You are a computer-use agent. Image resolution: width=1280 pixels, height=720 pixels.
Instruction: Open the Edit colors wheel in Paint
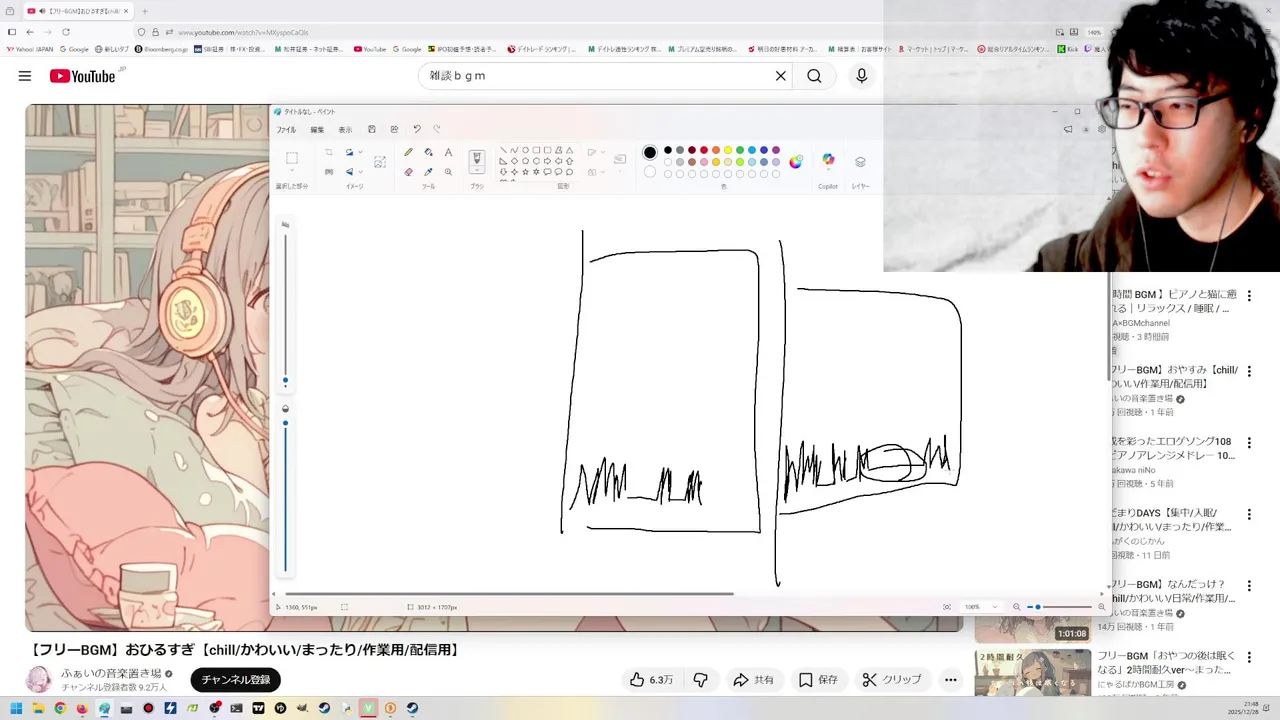point(795,162)
